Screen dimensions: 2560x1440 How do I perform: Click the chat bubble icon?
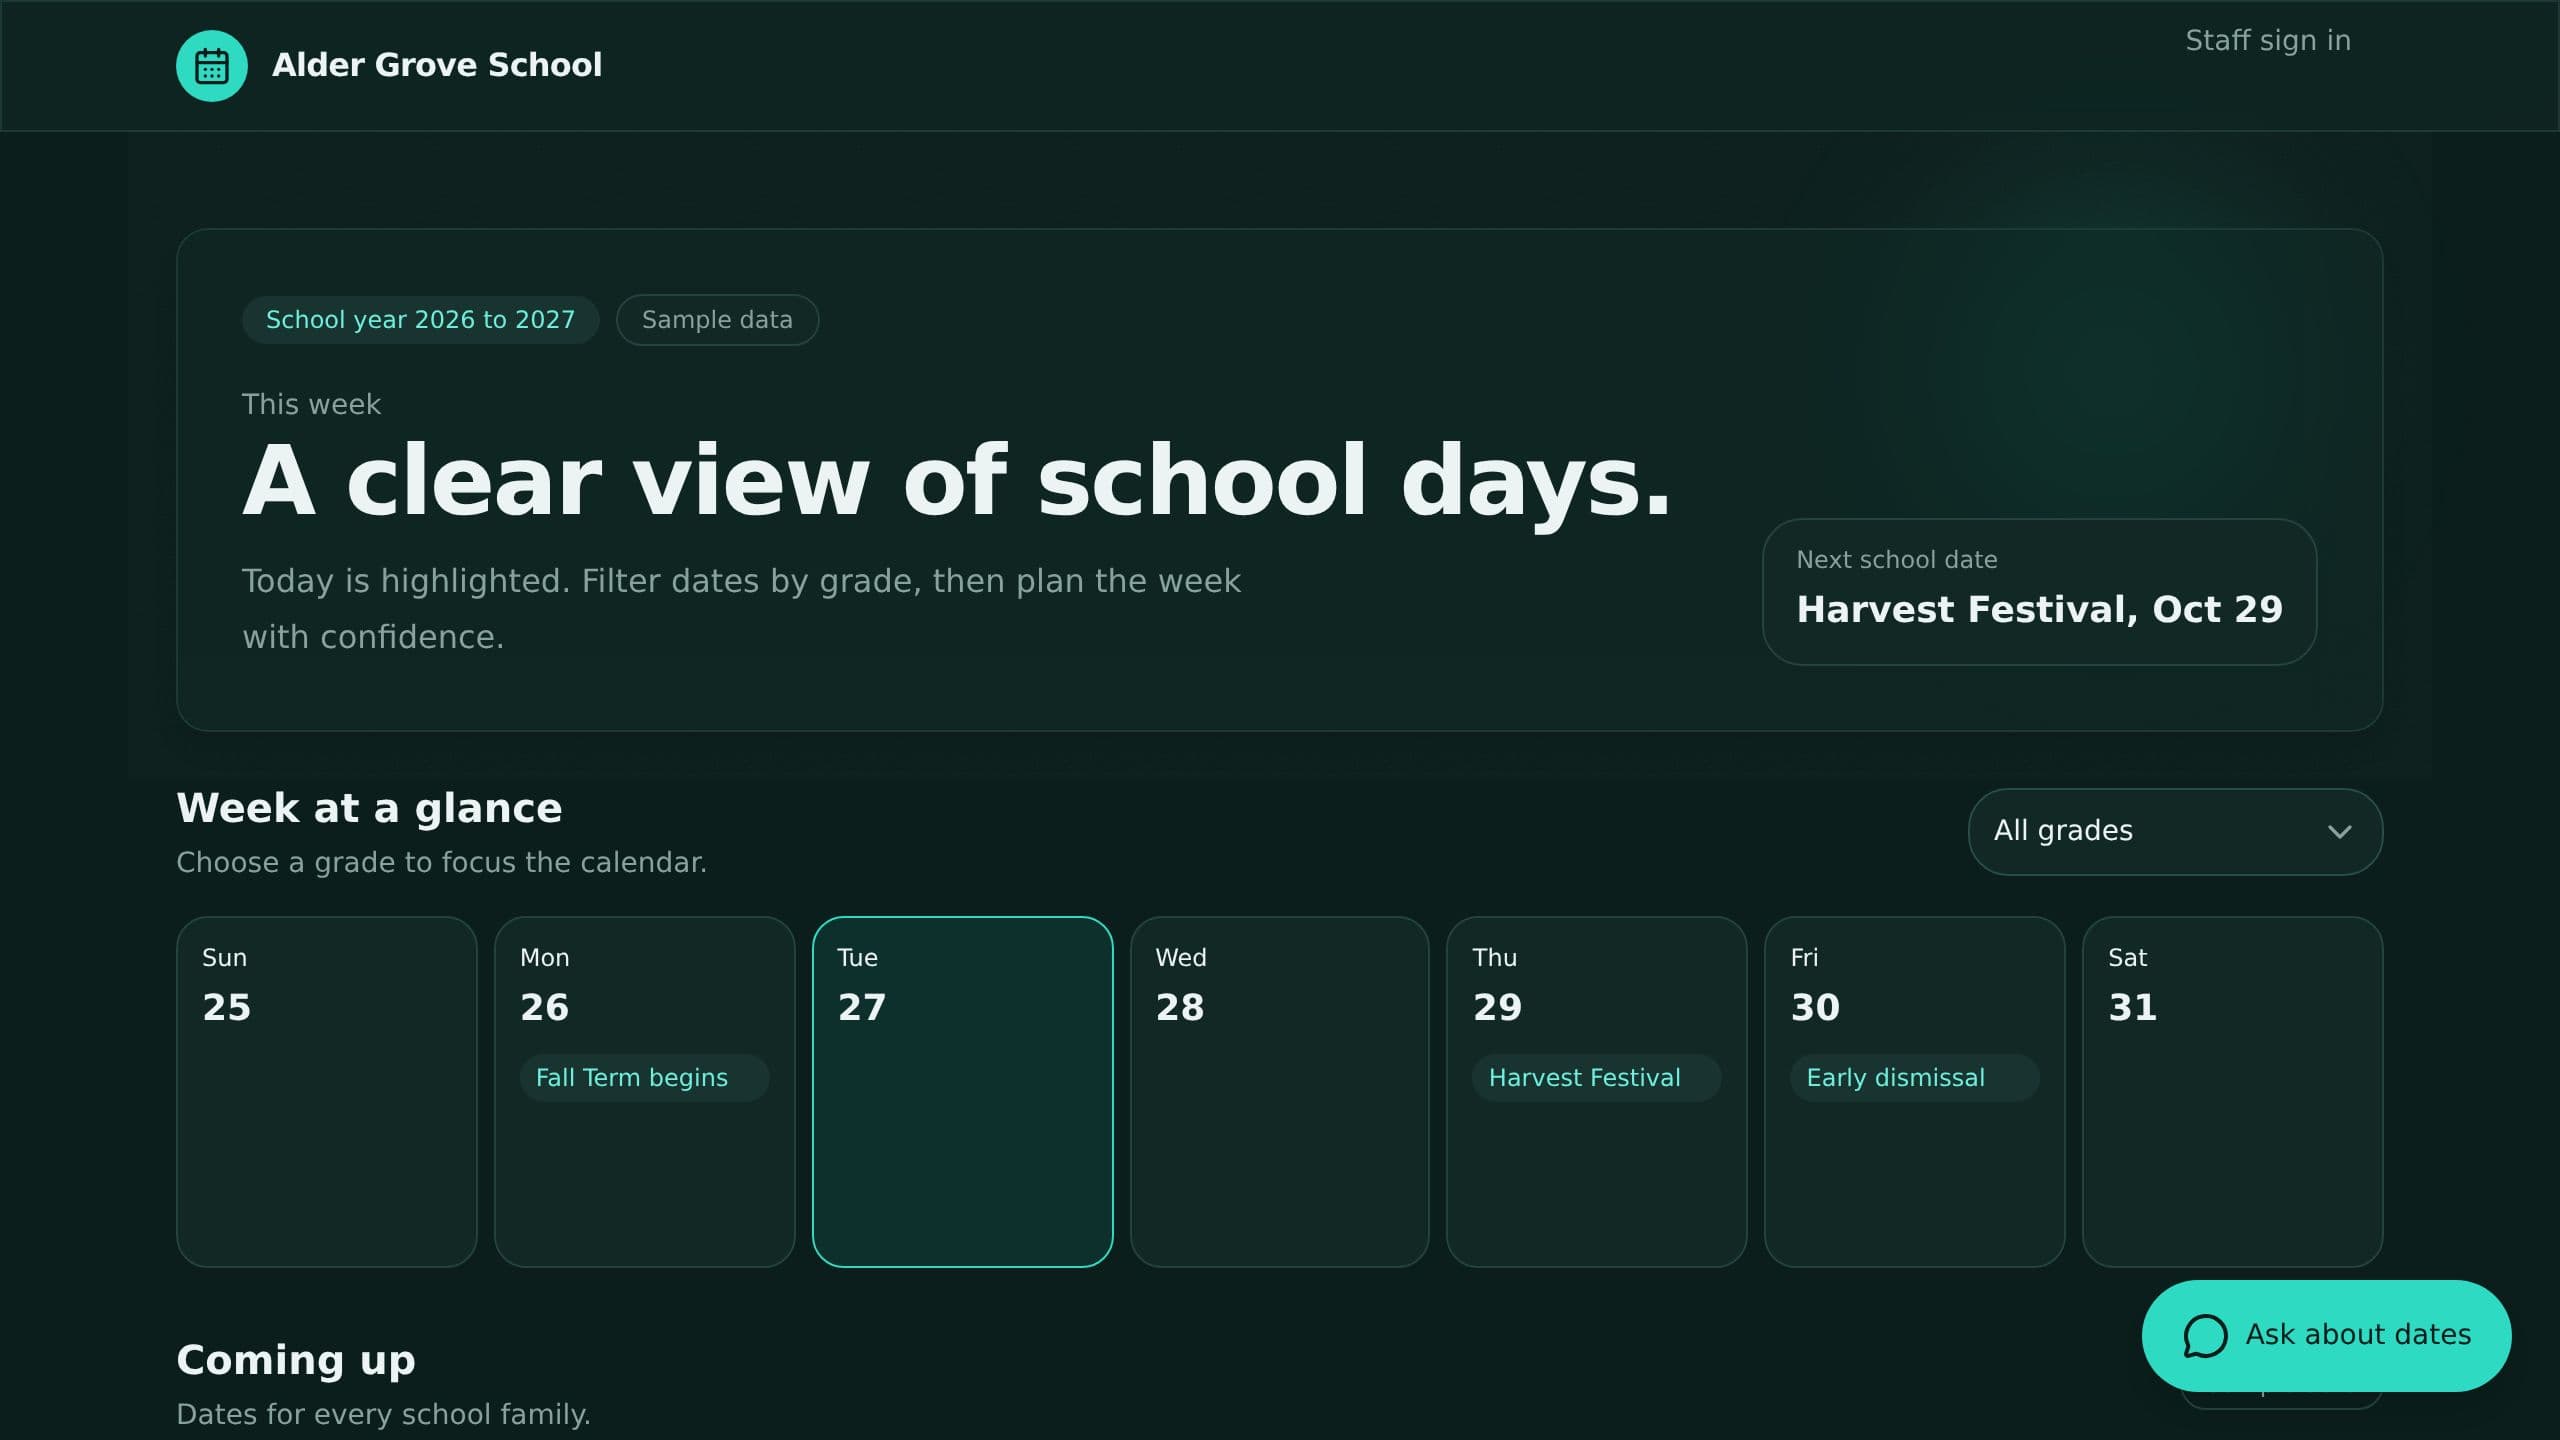(2204, 1335)
